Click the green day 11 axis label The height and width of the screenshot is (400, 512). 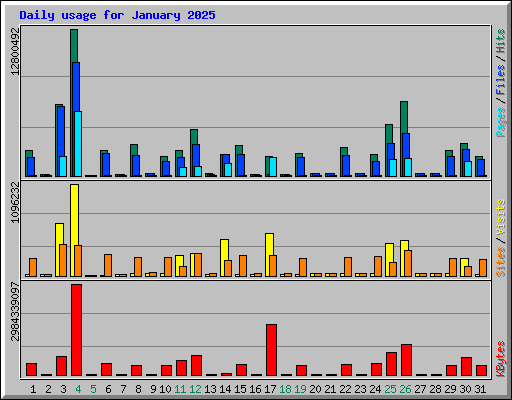pyautogui.click(x=180, y=389)
